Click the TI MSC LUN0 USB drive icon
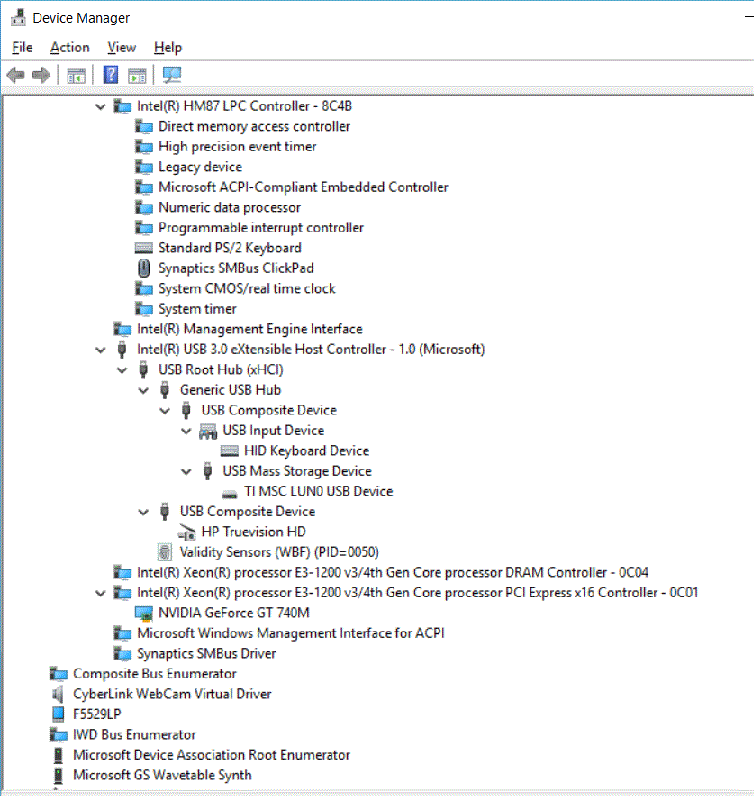The width and height of the screenshot is (754, 796). point(230,493)
